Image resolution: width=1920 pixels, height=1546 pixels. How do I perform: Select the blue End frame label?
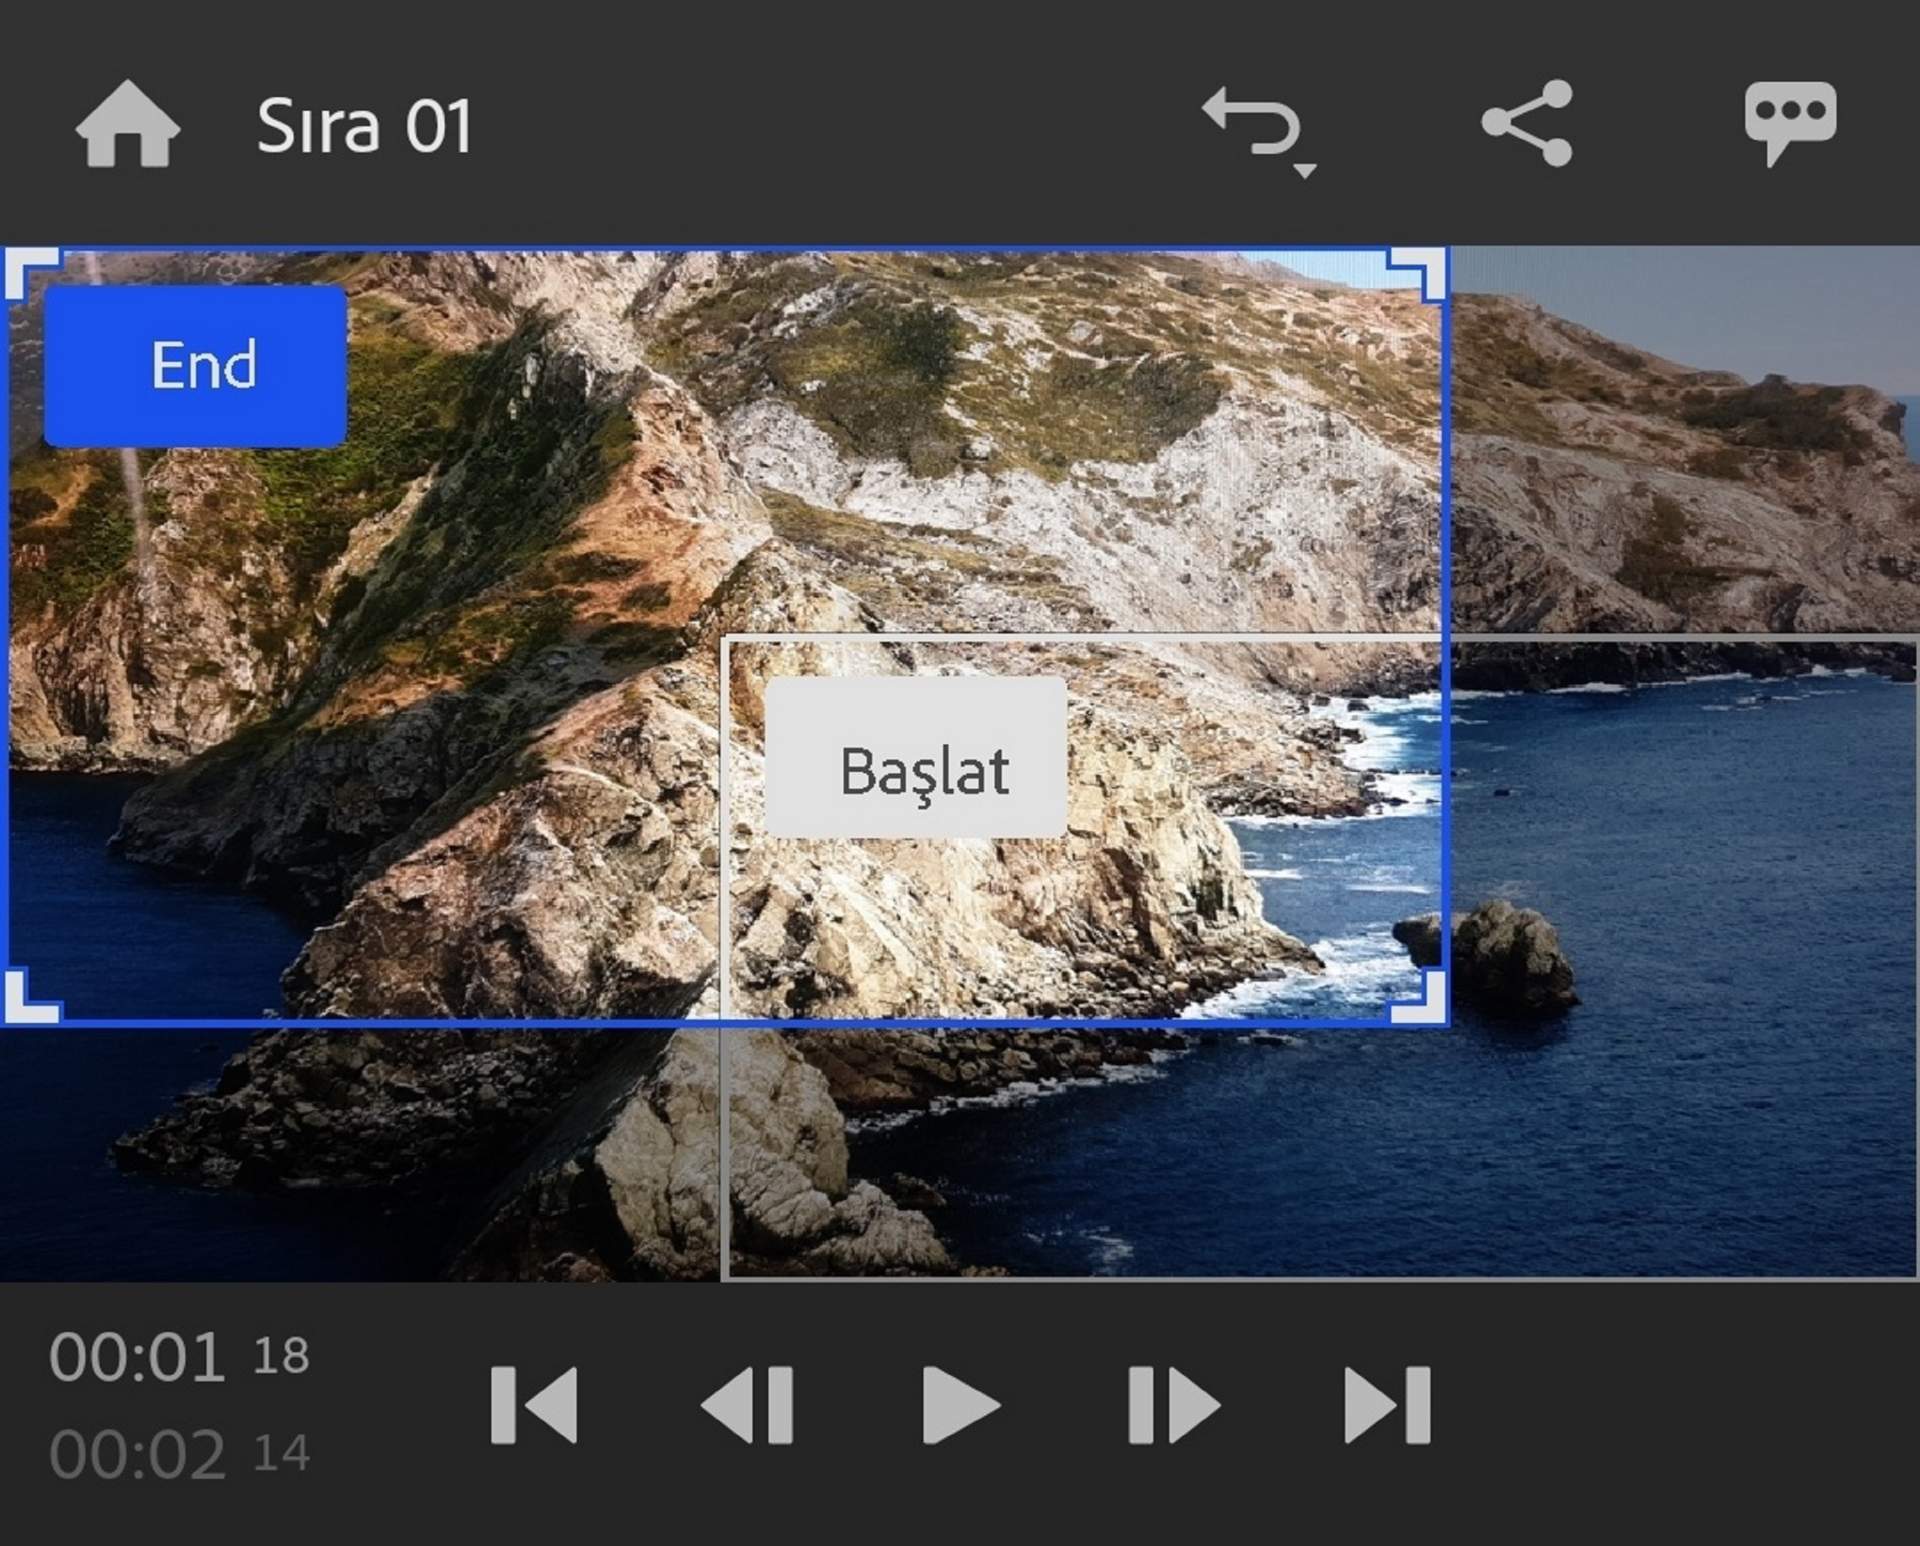[196, 365]
